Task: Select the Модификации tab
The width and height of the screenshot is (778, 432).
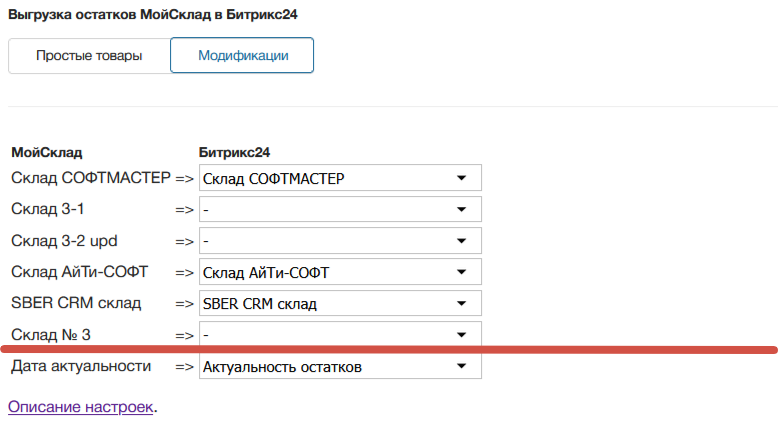Action: click(x=242, y=56)
